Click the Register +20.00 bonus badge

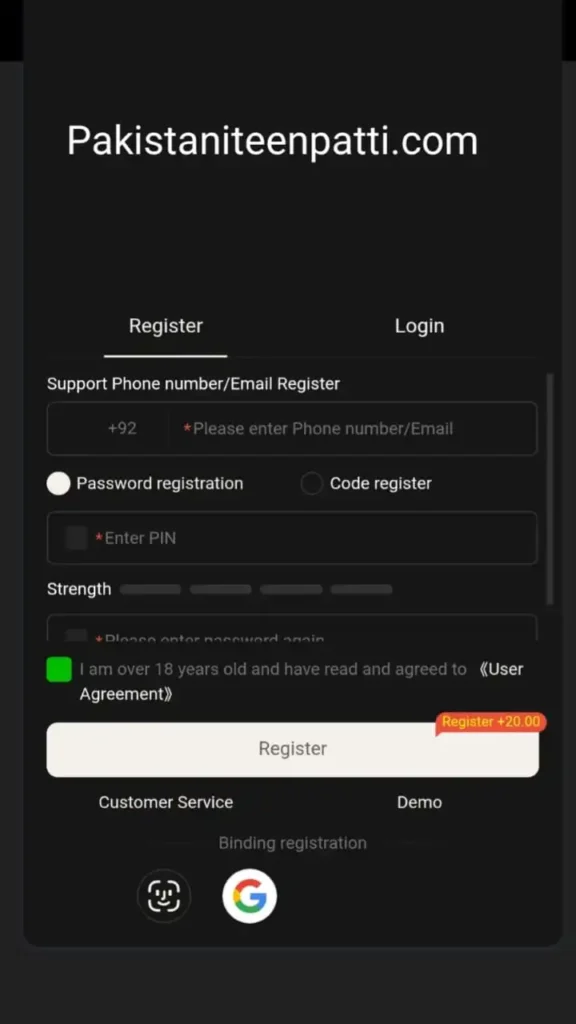pos(490,722)
